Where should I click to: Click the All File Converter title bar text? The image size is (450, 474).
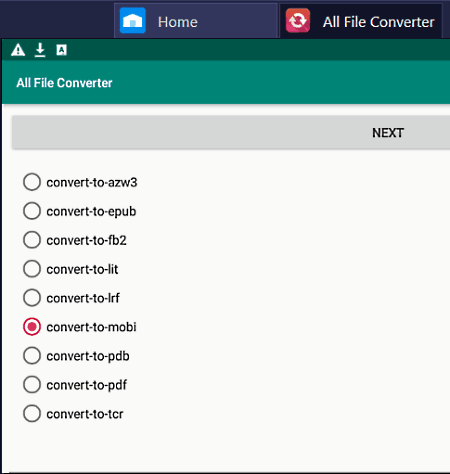click(x=64, y=83)
